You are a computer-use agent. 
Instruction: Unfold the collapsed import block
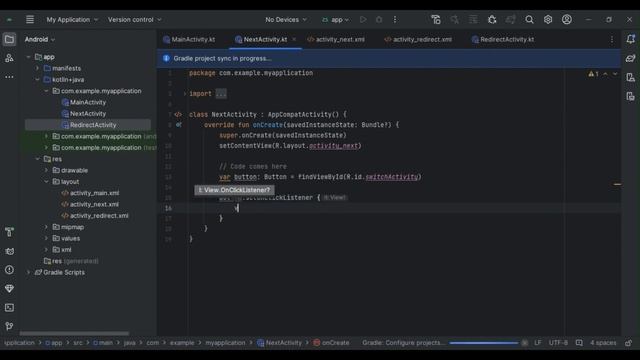click(185, 93)
